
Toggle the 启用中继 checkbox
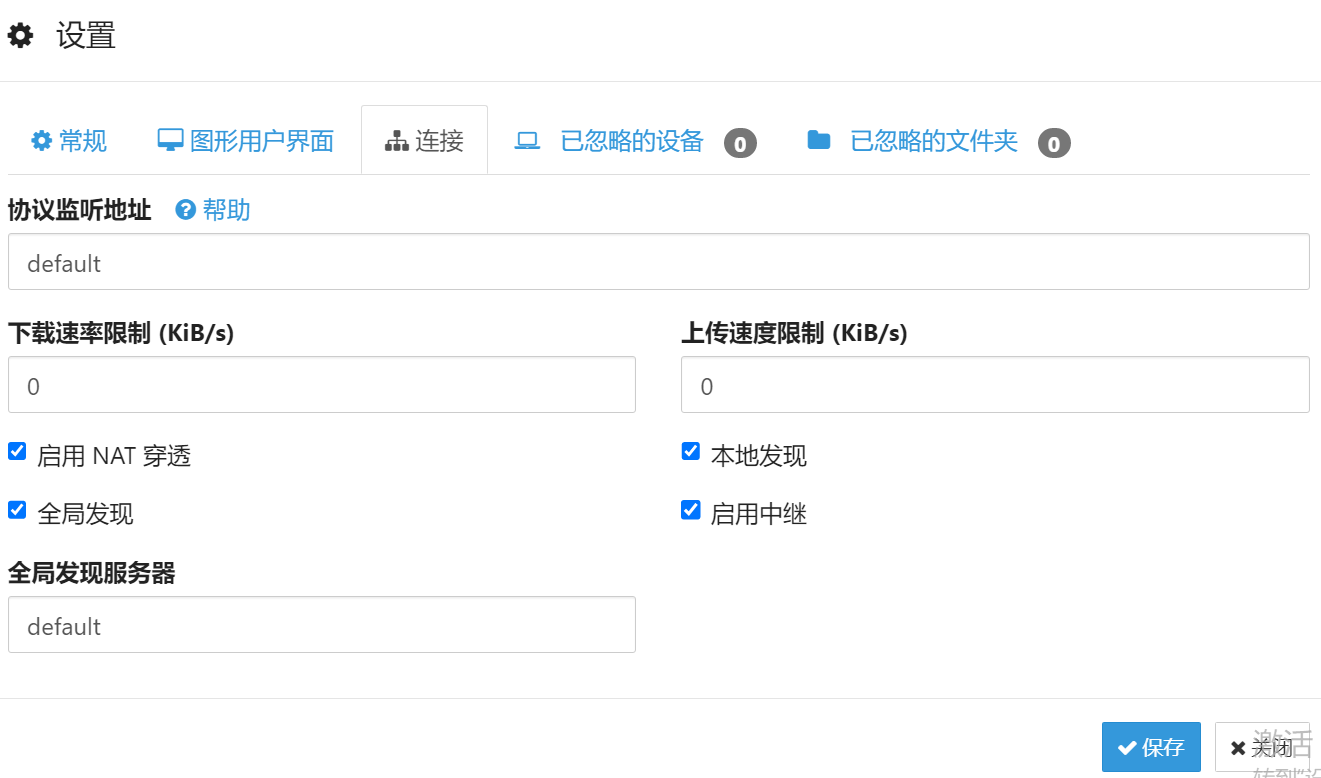[x=691, y=510]
